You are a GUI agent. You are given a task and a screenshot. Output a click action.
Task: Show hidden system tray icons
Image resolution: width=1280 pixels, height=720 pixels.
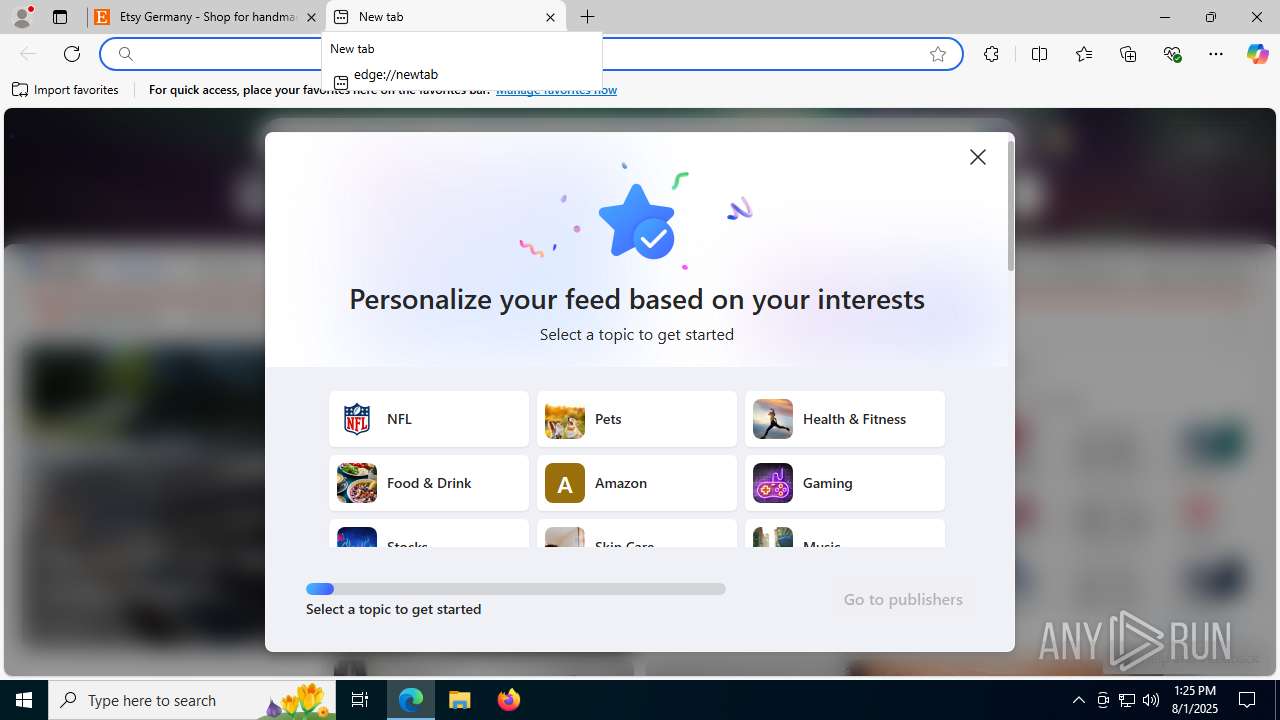[x=1078, y=700]
